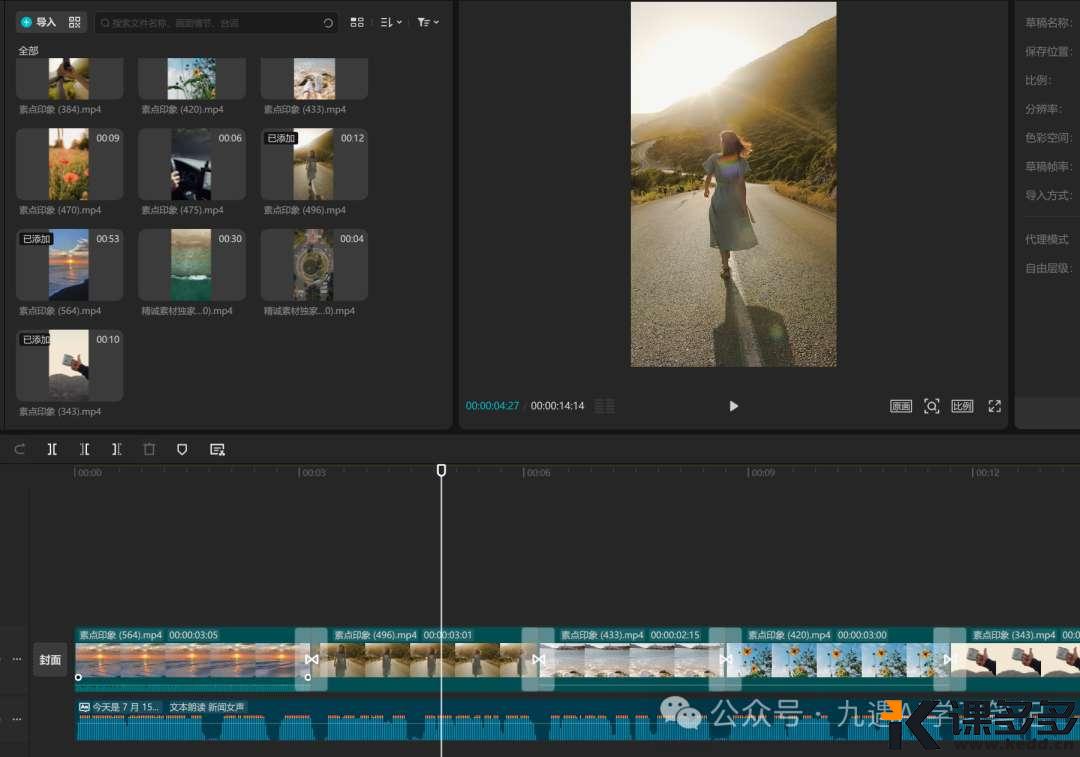1080x757 pixels.
Task: Click the trim-right split tool
Action: tap(116, 449)
